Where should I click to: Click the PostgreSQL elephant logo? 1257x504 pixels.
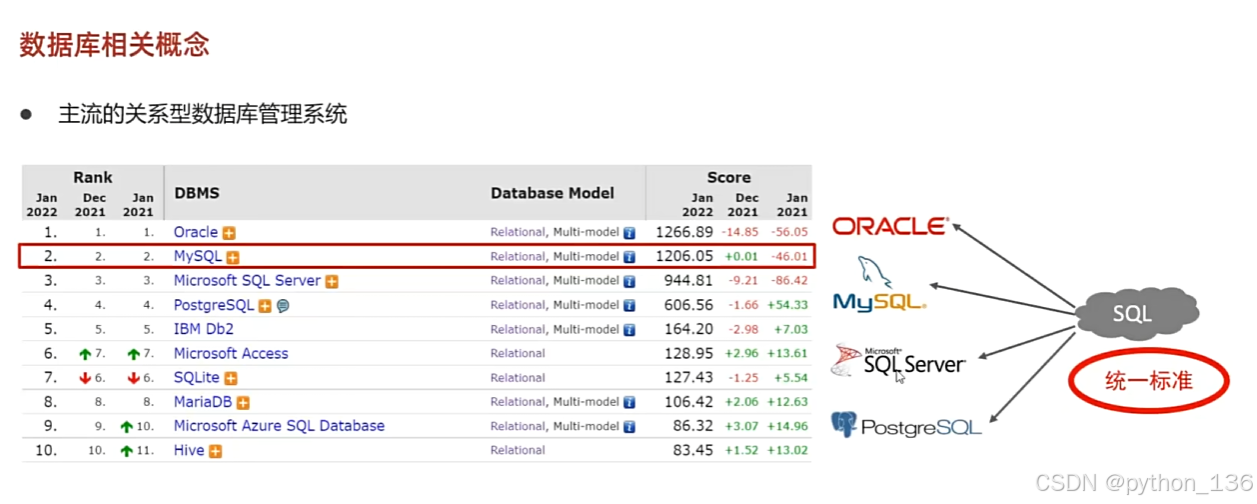(x=906, y=425)
